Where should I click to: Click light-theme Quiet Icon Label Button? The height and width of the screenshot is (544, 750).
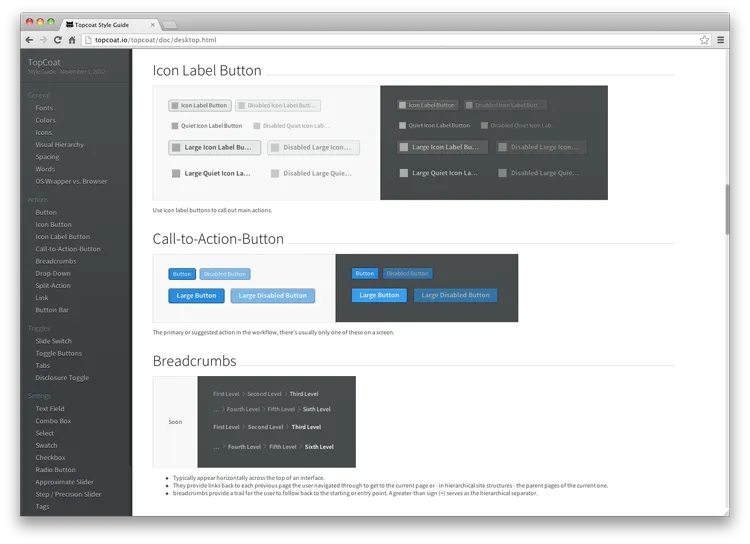point(207,126)
